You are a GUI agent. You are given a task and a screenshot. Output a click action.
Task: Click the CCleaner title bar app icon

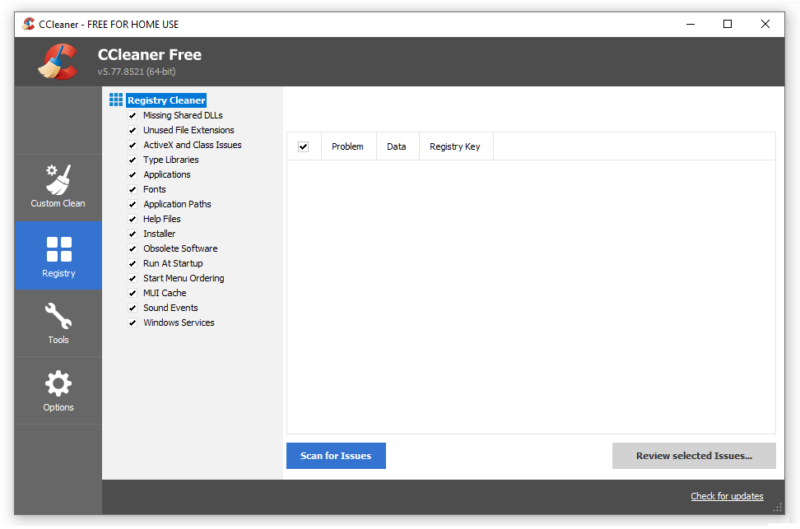pyautogui.click(x=29, y=24)
